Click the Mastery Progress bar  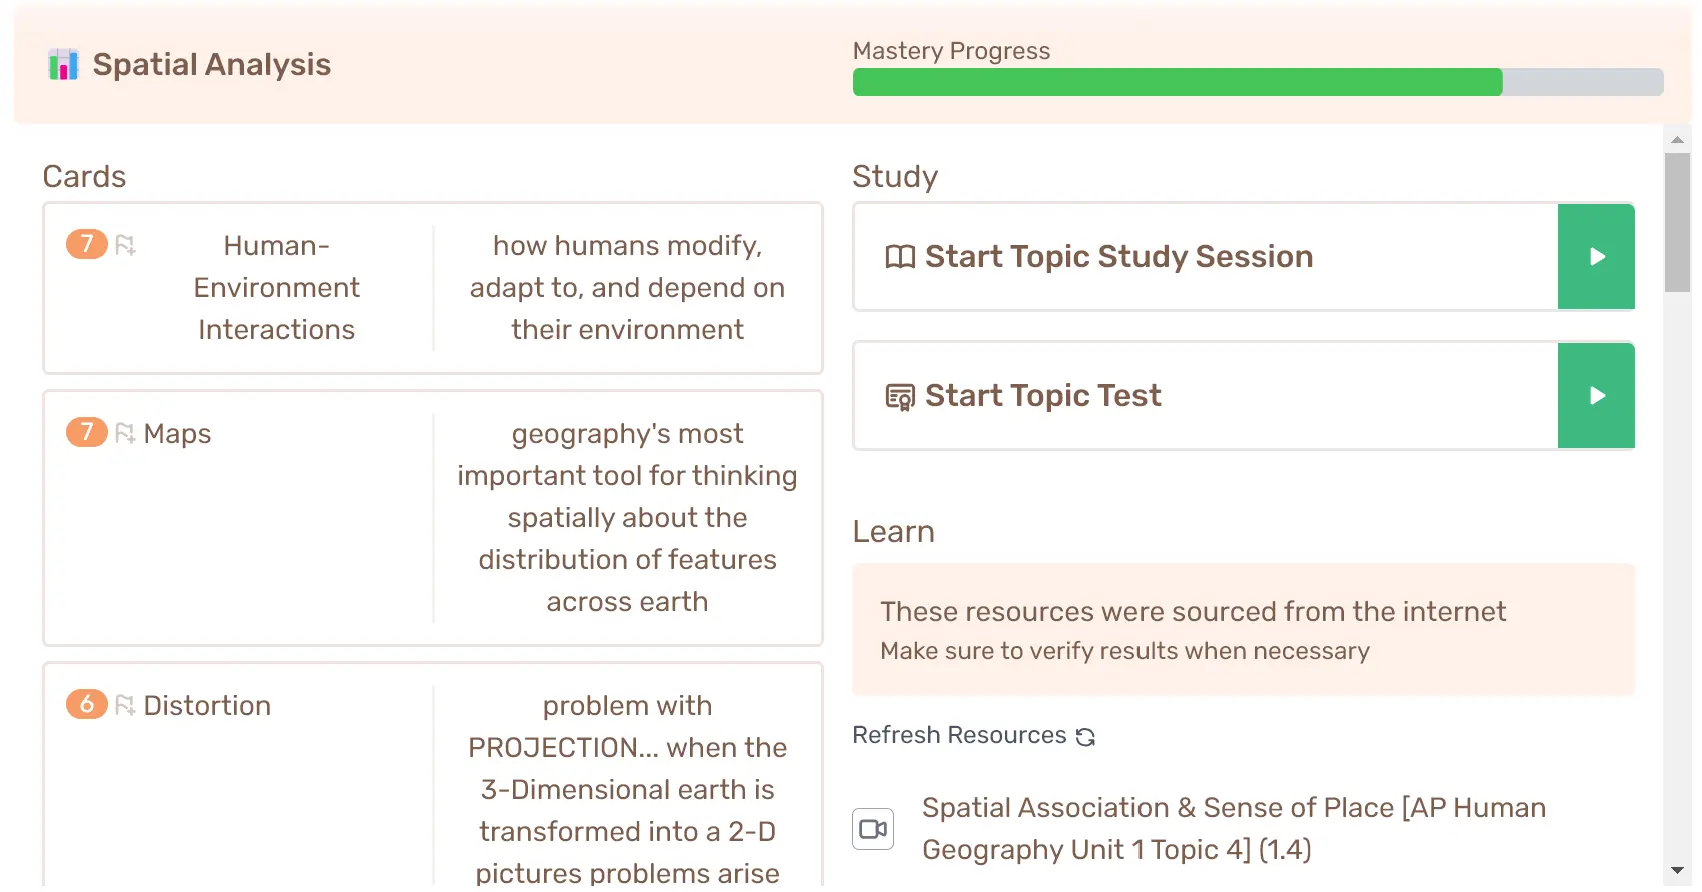click(x=1255, y=81)
